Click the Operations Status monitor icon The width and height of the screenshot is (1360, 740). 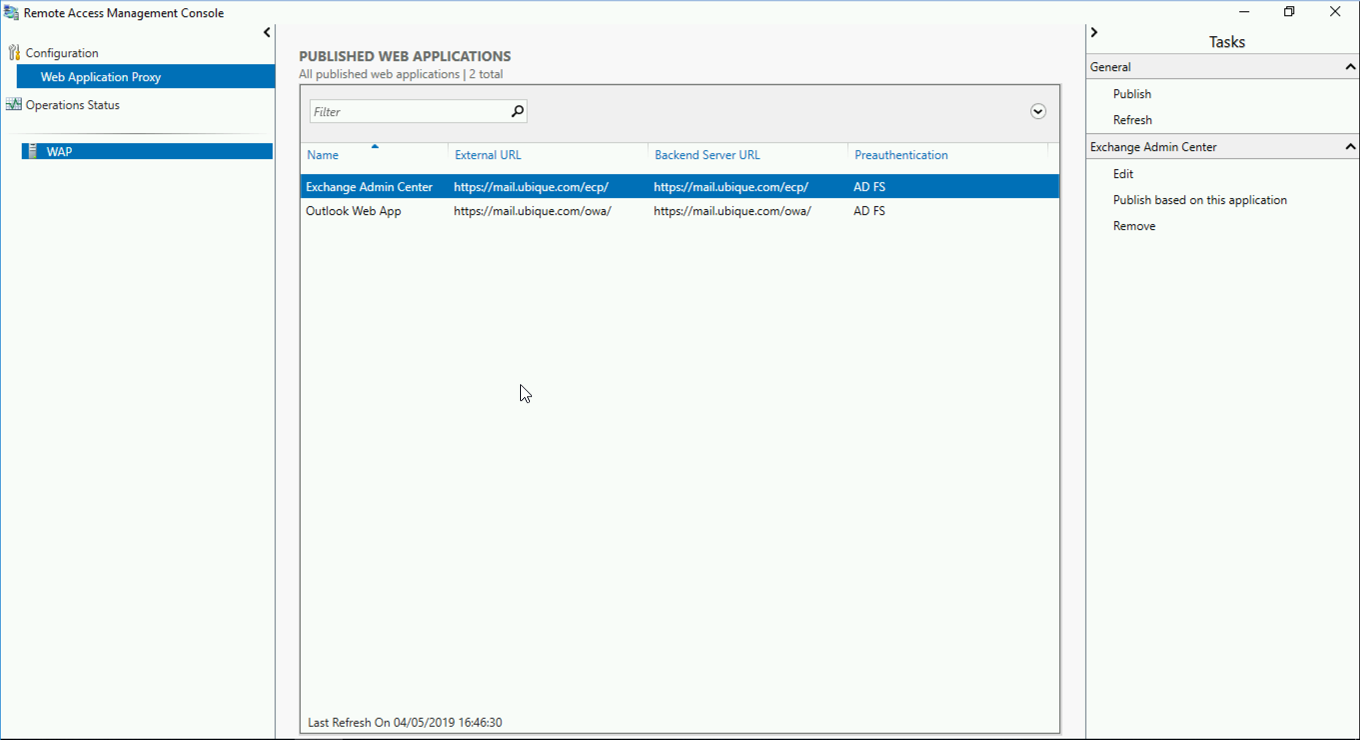click(x=13, y=104)
